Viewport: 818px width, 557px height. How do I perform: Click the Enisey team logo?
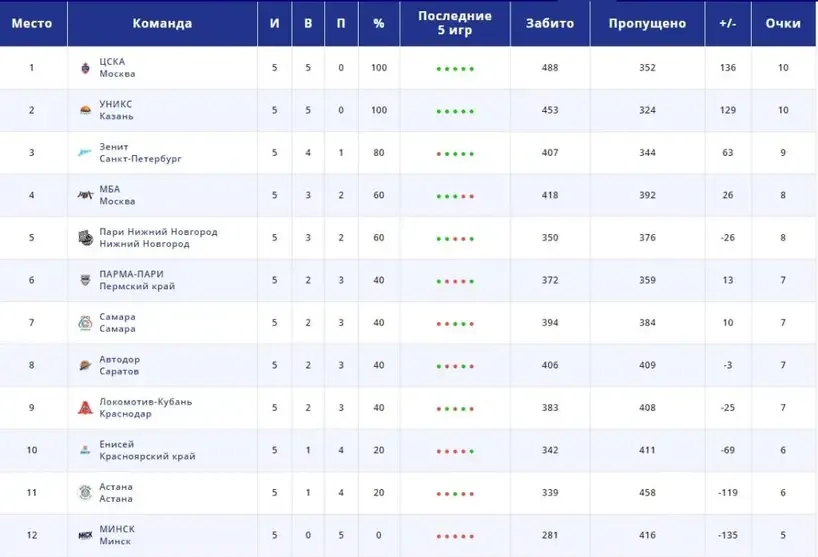(x=85, y=450)
